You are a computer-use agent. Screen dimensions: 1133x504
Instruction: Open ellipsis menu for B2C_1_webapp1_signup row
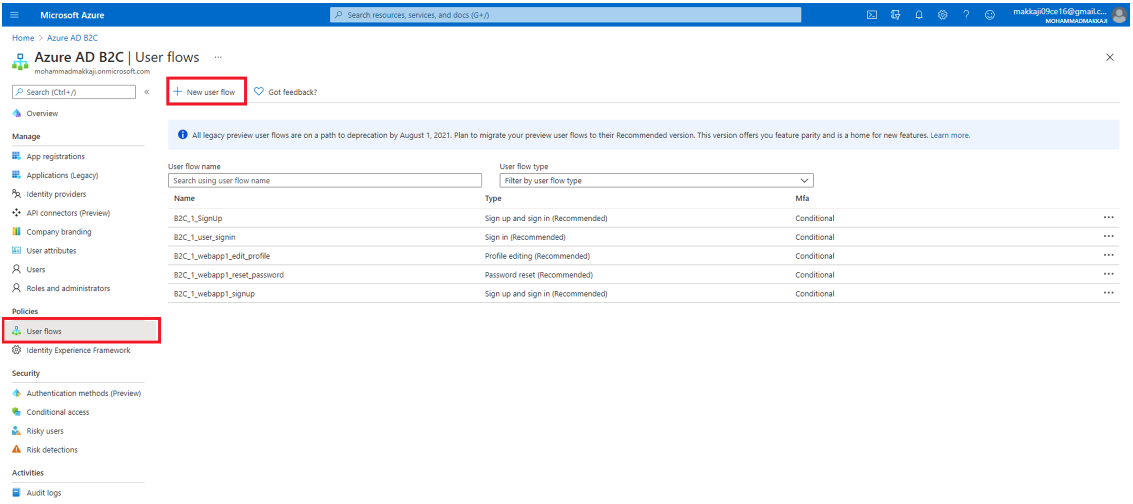coord(1108,293)
